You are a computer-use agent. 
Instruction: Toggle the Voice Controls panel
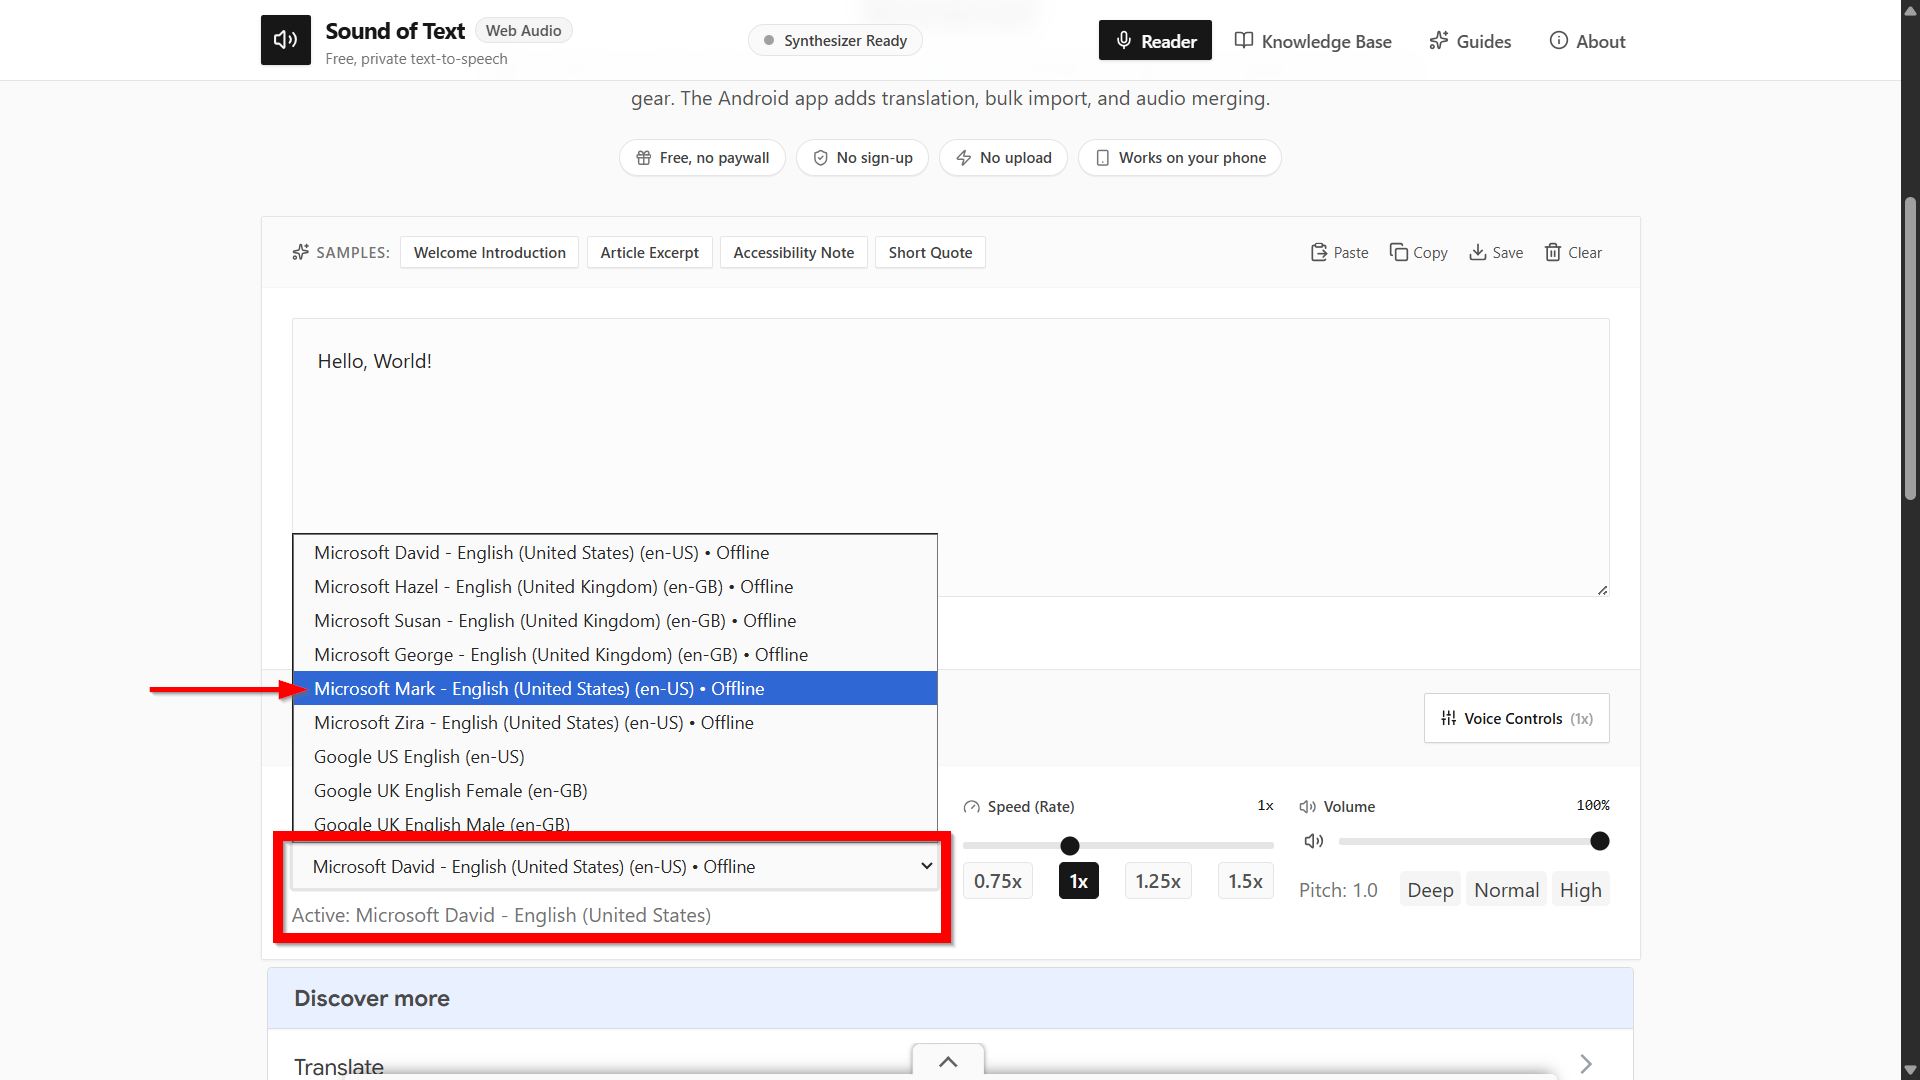click(1516, 719)
